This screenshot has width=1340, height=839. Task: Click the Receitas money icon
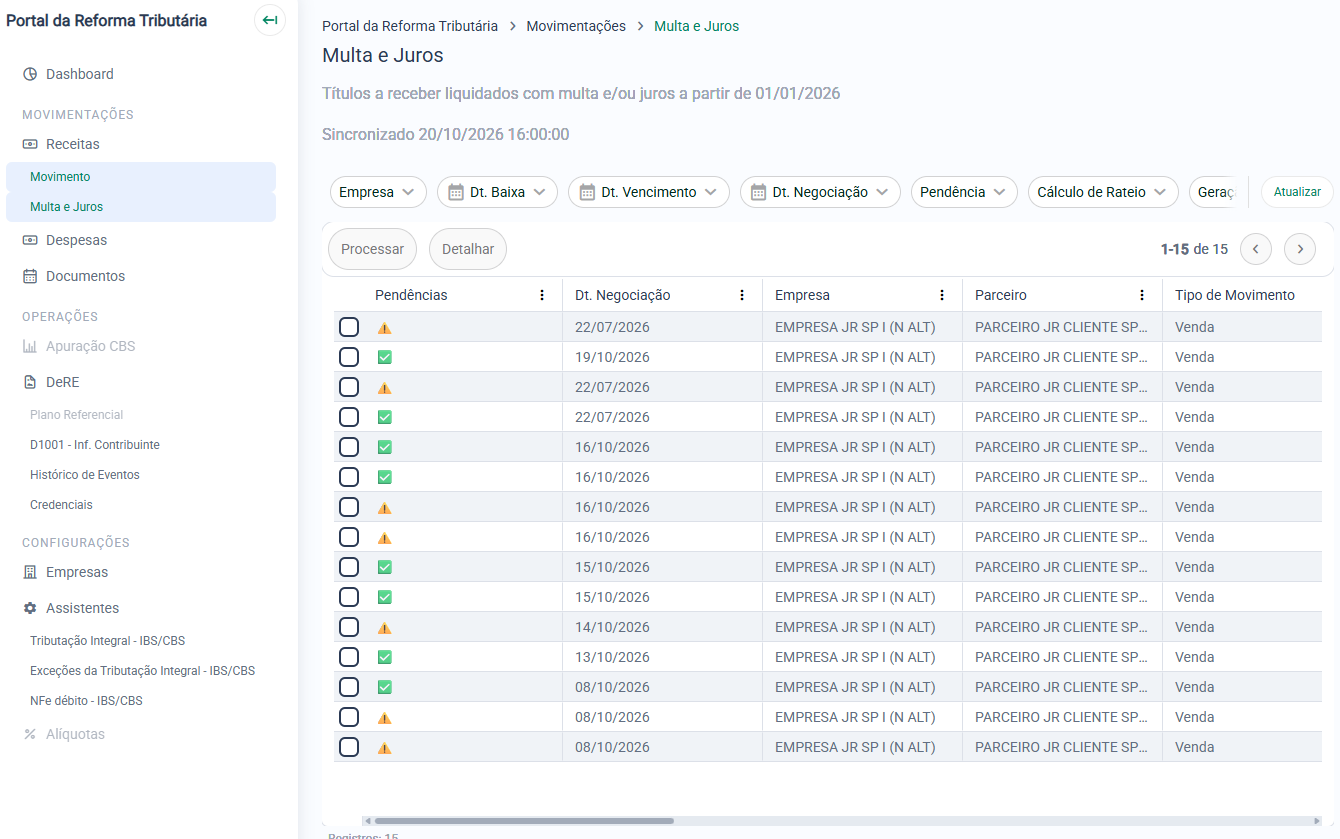[x=30, y=144]
